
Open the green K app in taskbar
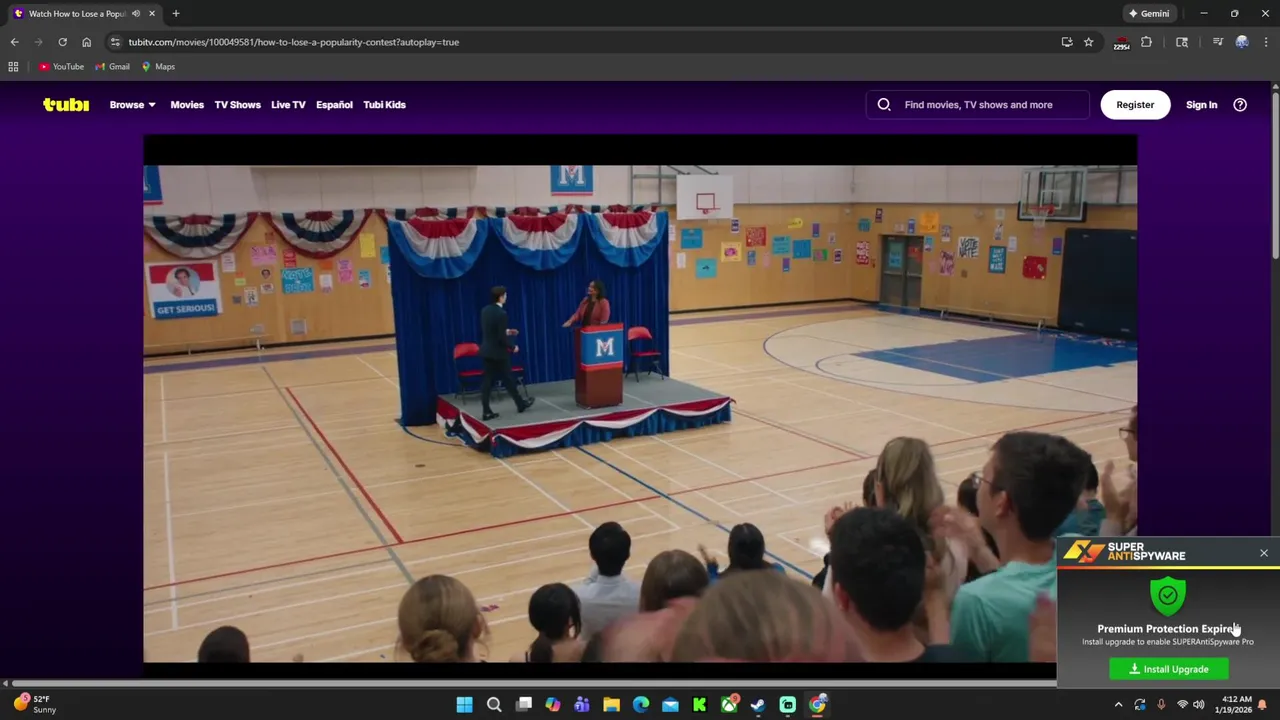click(x=699, y=705)
